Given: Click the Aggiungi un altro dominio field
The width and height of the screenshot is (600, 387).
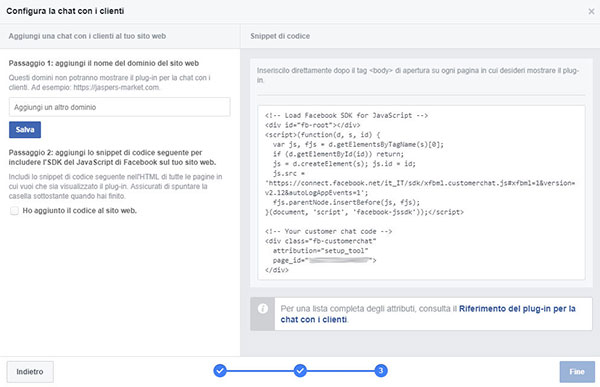Looking at the screenshot, I should coord(119,107).
